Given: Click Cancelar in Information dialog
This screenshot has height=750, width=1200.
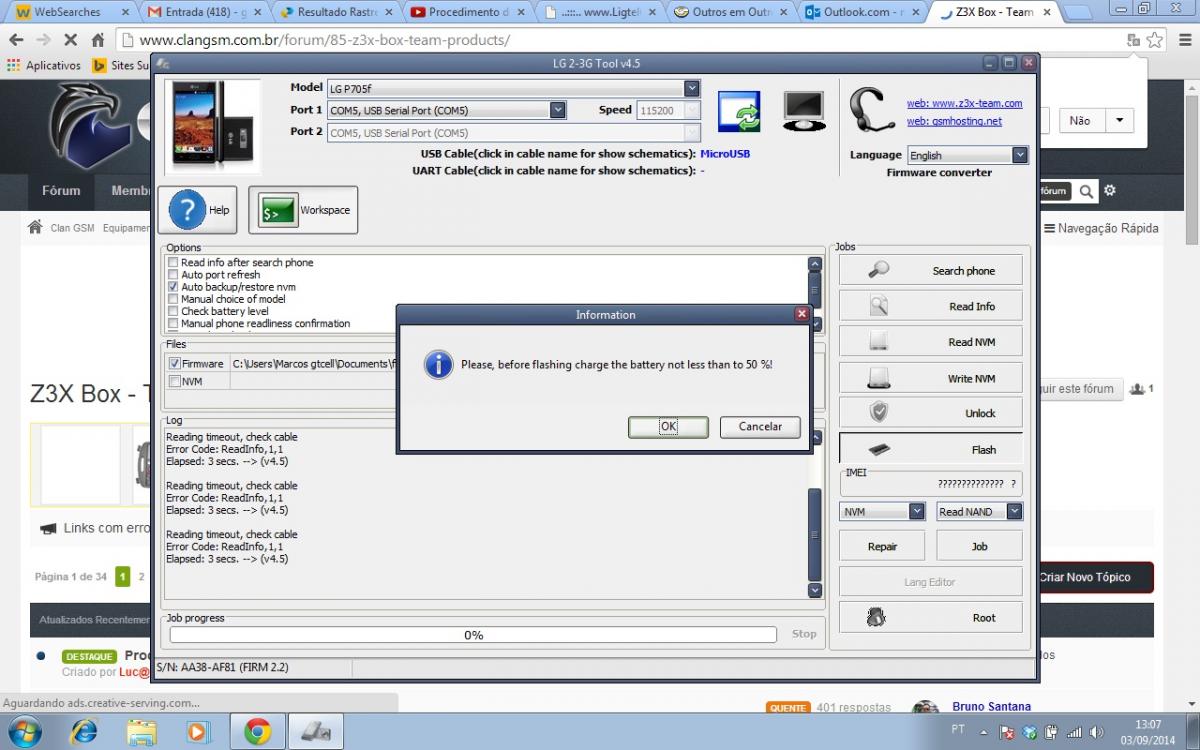Looking at the screenshot, I should [760, 427].
